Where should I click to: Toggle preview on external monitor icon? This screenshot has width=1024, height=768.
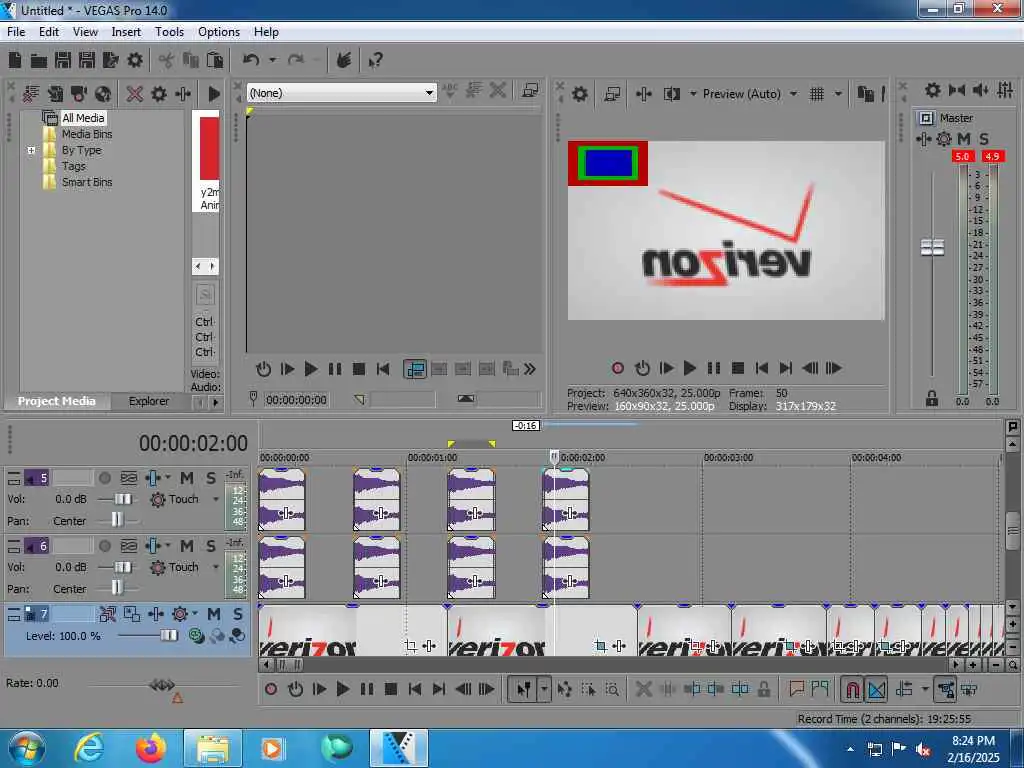pos(612,94)
